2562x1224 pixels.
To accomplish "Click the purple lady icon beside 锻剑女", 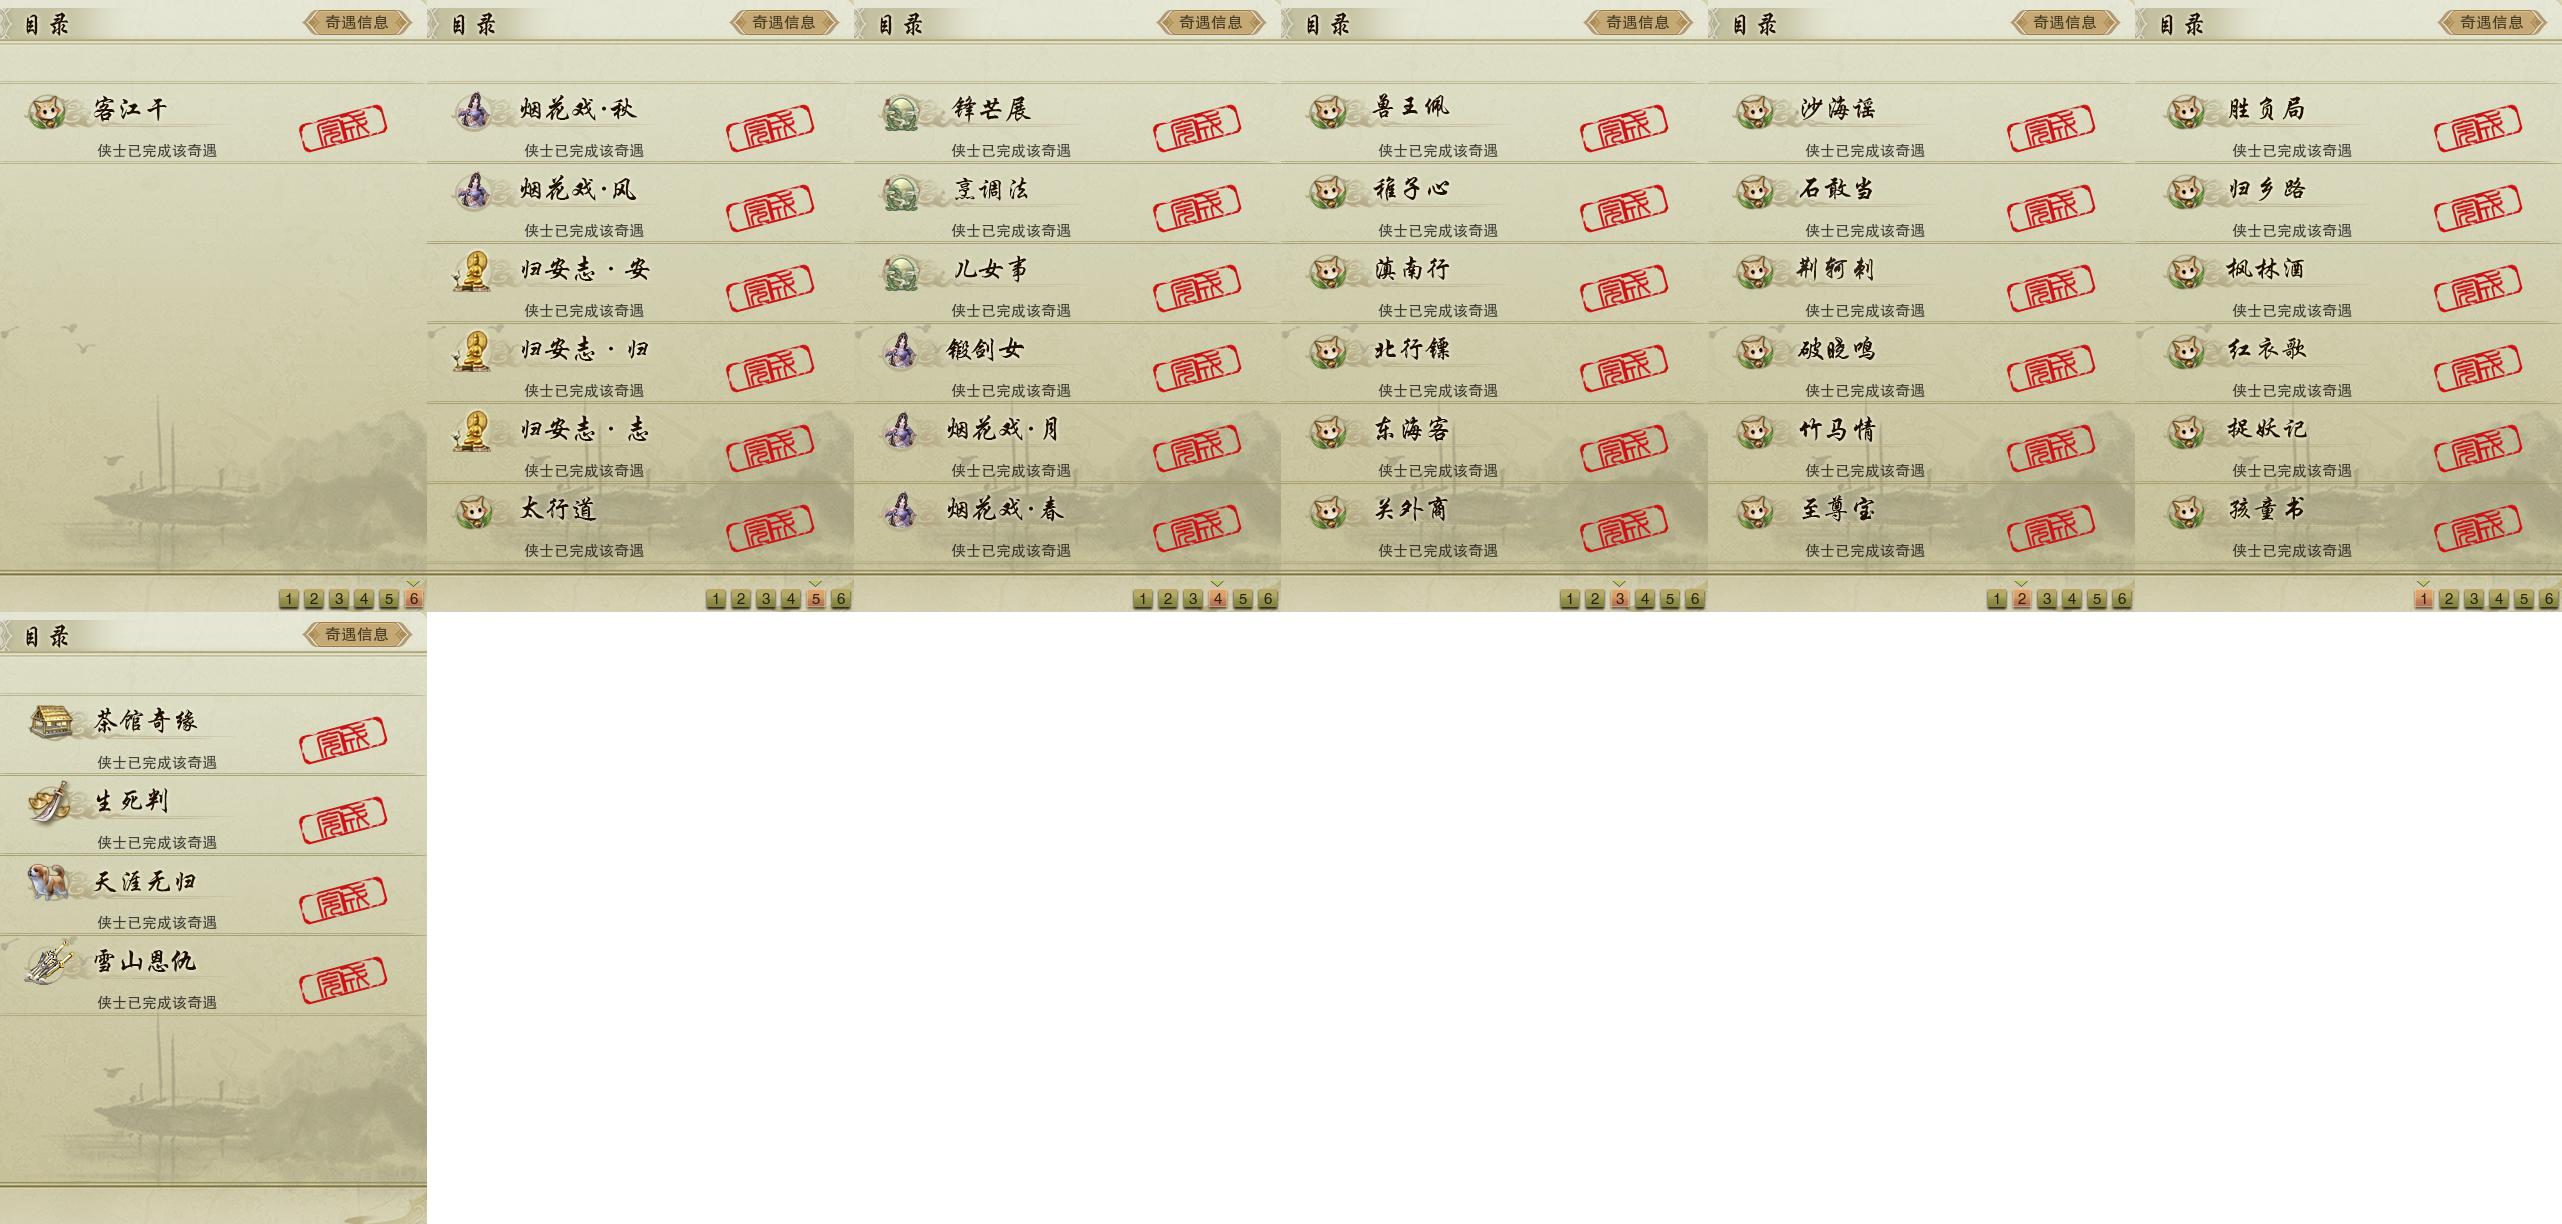I will click(900, 350).
